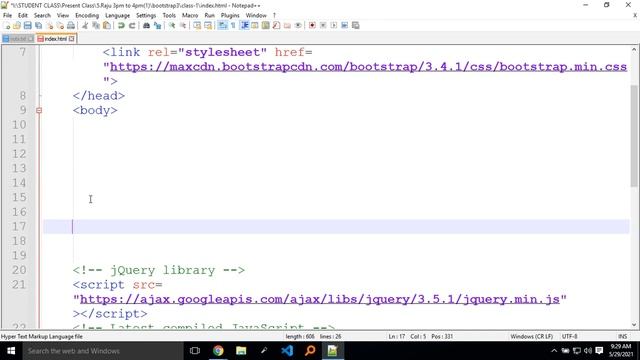Viewport: 640px width, 360px height.
Task: Play recorded macro toolbar button
Action: click(x=334, y=25)
